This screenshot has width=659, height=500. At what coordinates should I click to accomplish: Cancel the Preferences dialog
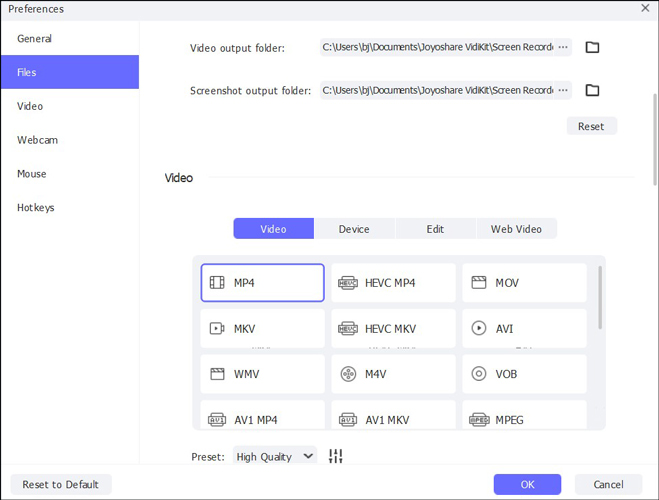[x=609, y=484]
